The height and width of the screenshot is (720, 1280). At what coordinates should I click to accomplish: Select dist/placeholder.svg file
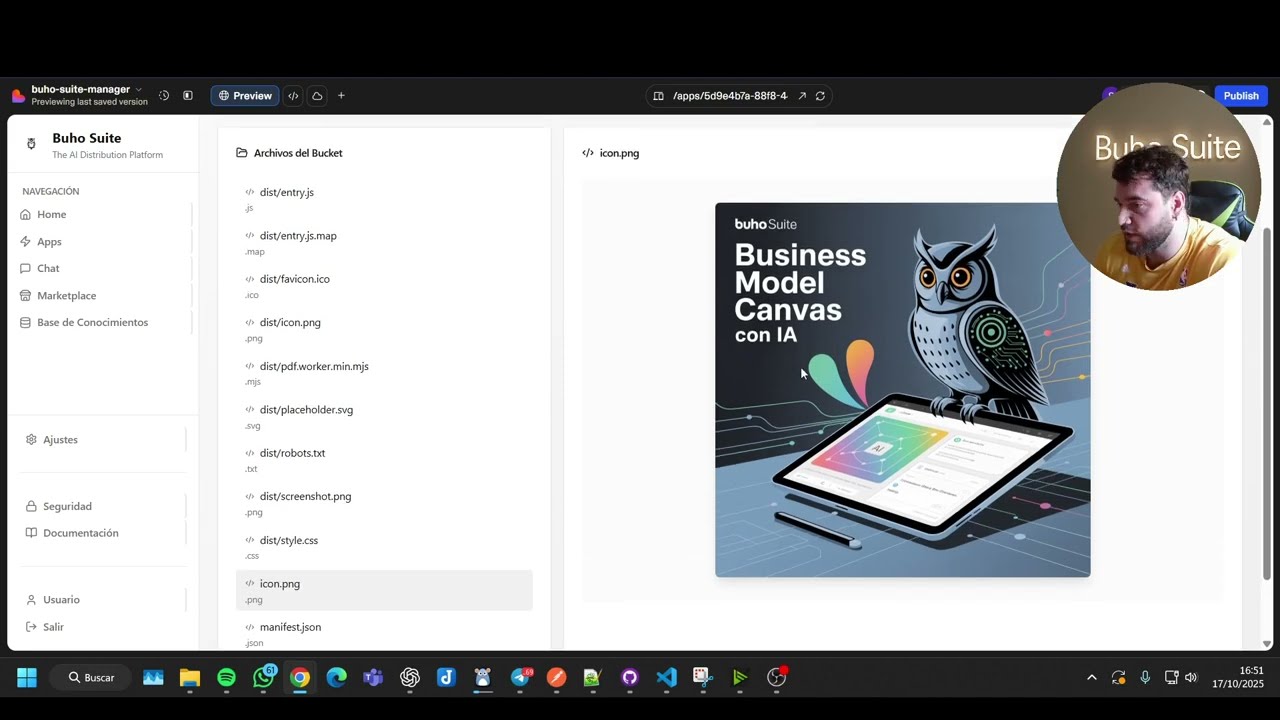tap(384, 417)
